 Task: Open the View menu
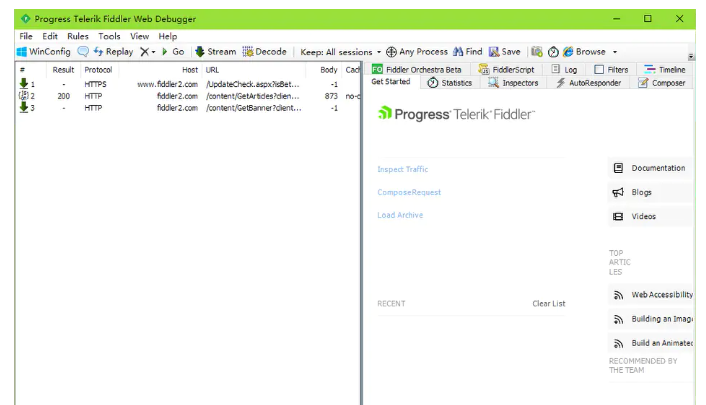click(x=140, y=36)
